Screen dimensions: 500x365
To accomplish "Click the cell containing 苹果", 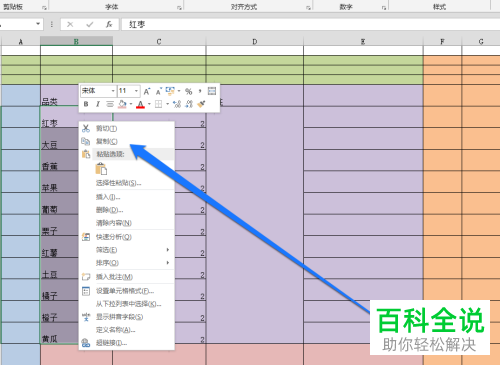I will pyautogui.click(x=59, y=182).
